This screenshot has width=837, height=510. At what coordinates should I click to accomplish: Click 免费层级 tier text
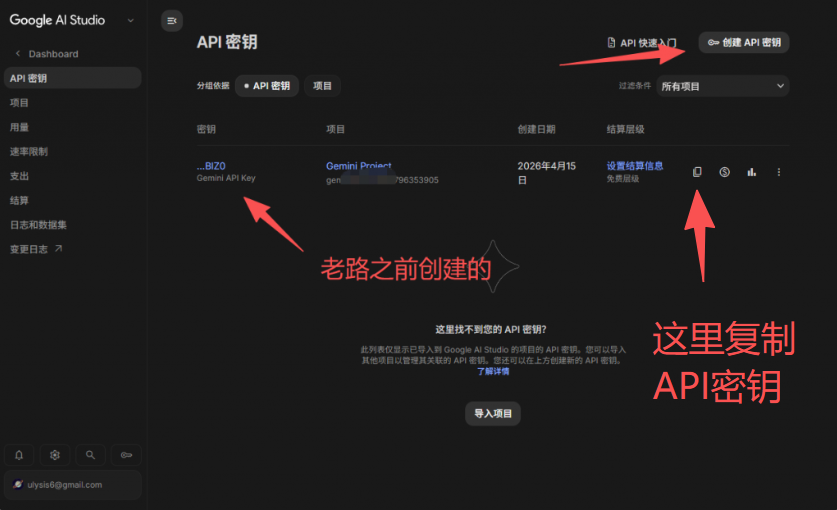(x=622, y=179)
